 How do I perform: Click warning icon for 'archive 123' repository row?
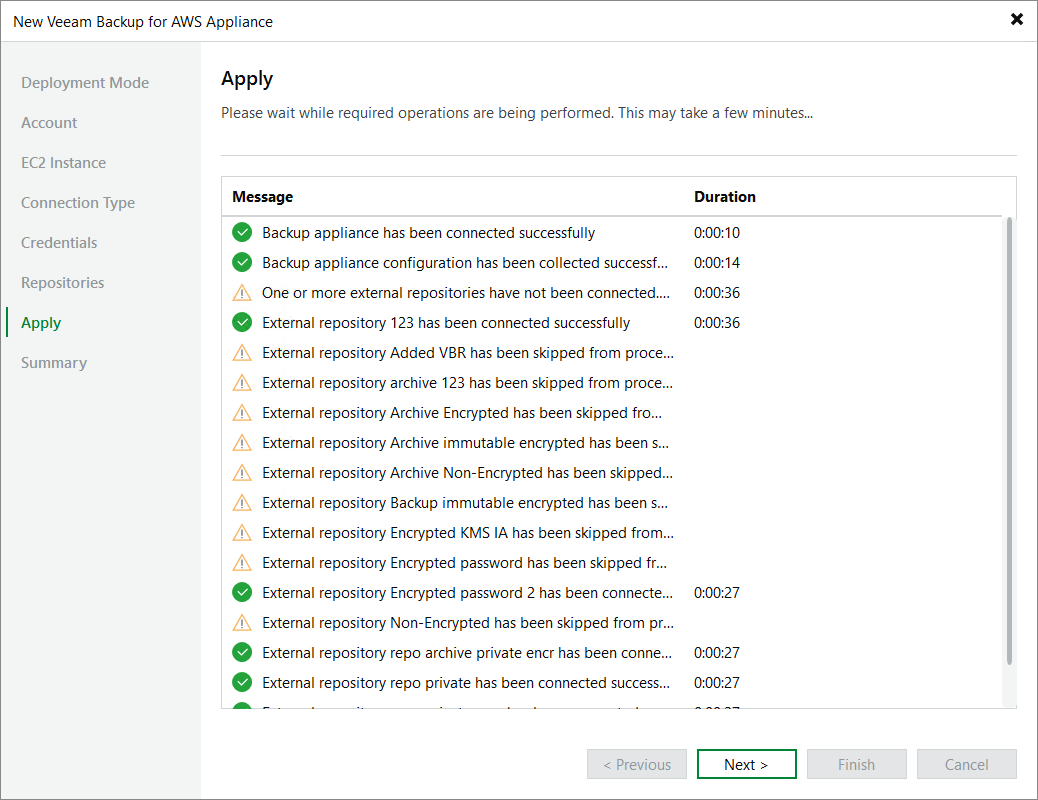coord(242,383)
